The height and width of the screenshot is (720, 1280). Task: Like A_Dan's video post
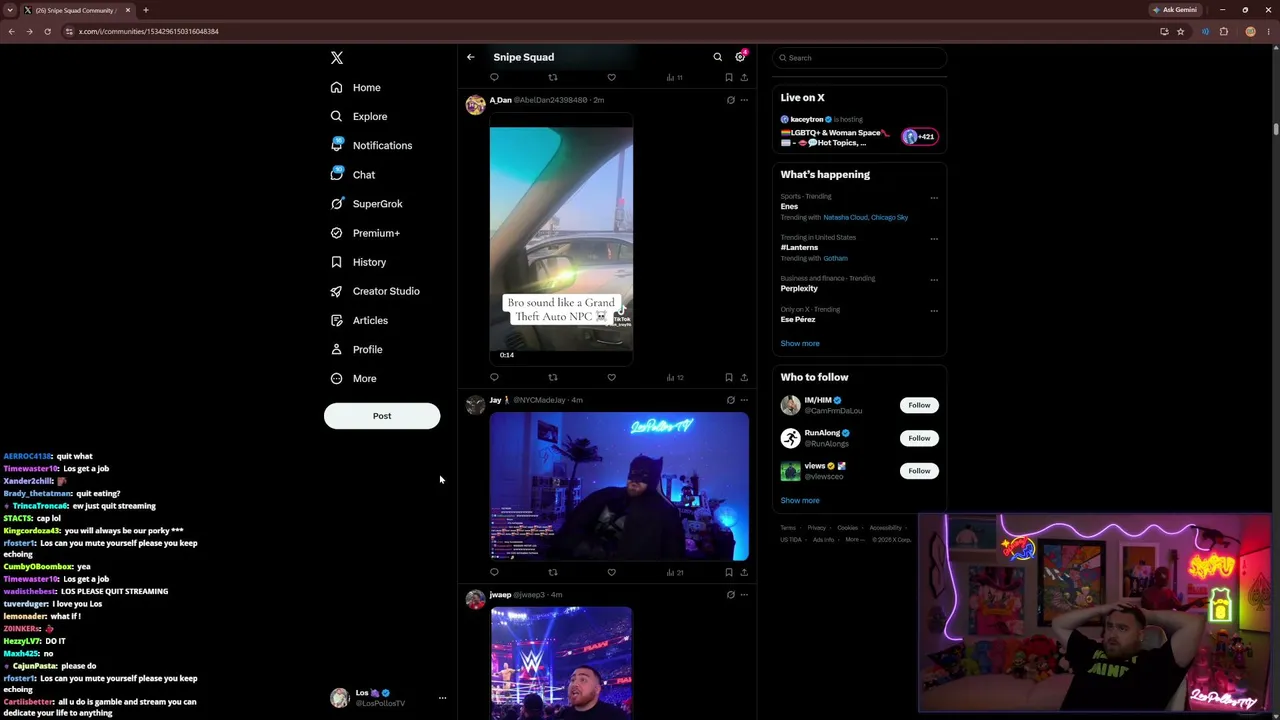click(x=612, y=377)
